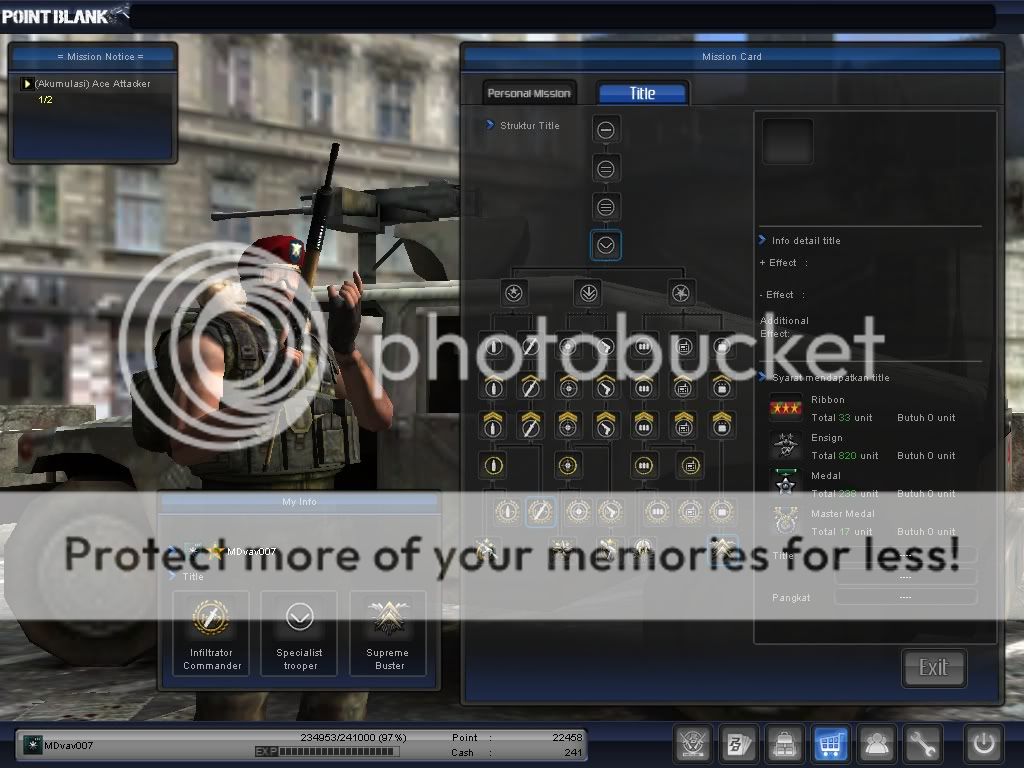Click the 'MDvav007' name in the bottom bar
The width and height of the screenshot is (1024, 768).
[x=69, y=745]
